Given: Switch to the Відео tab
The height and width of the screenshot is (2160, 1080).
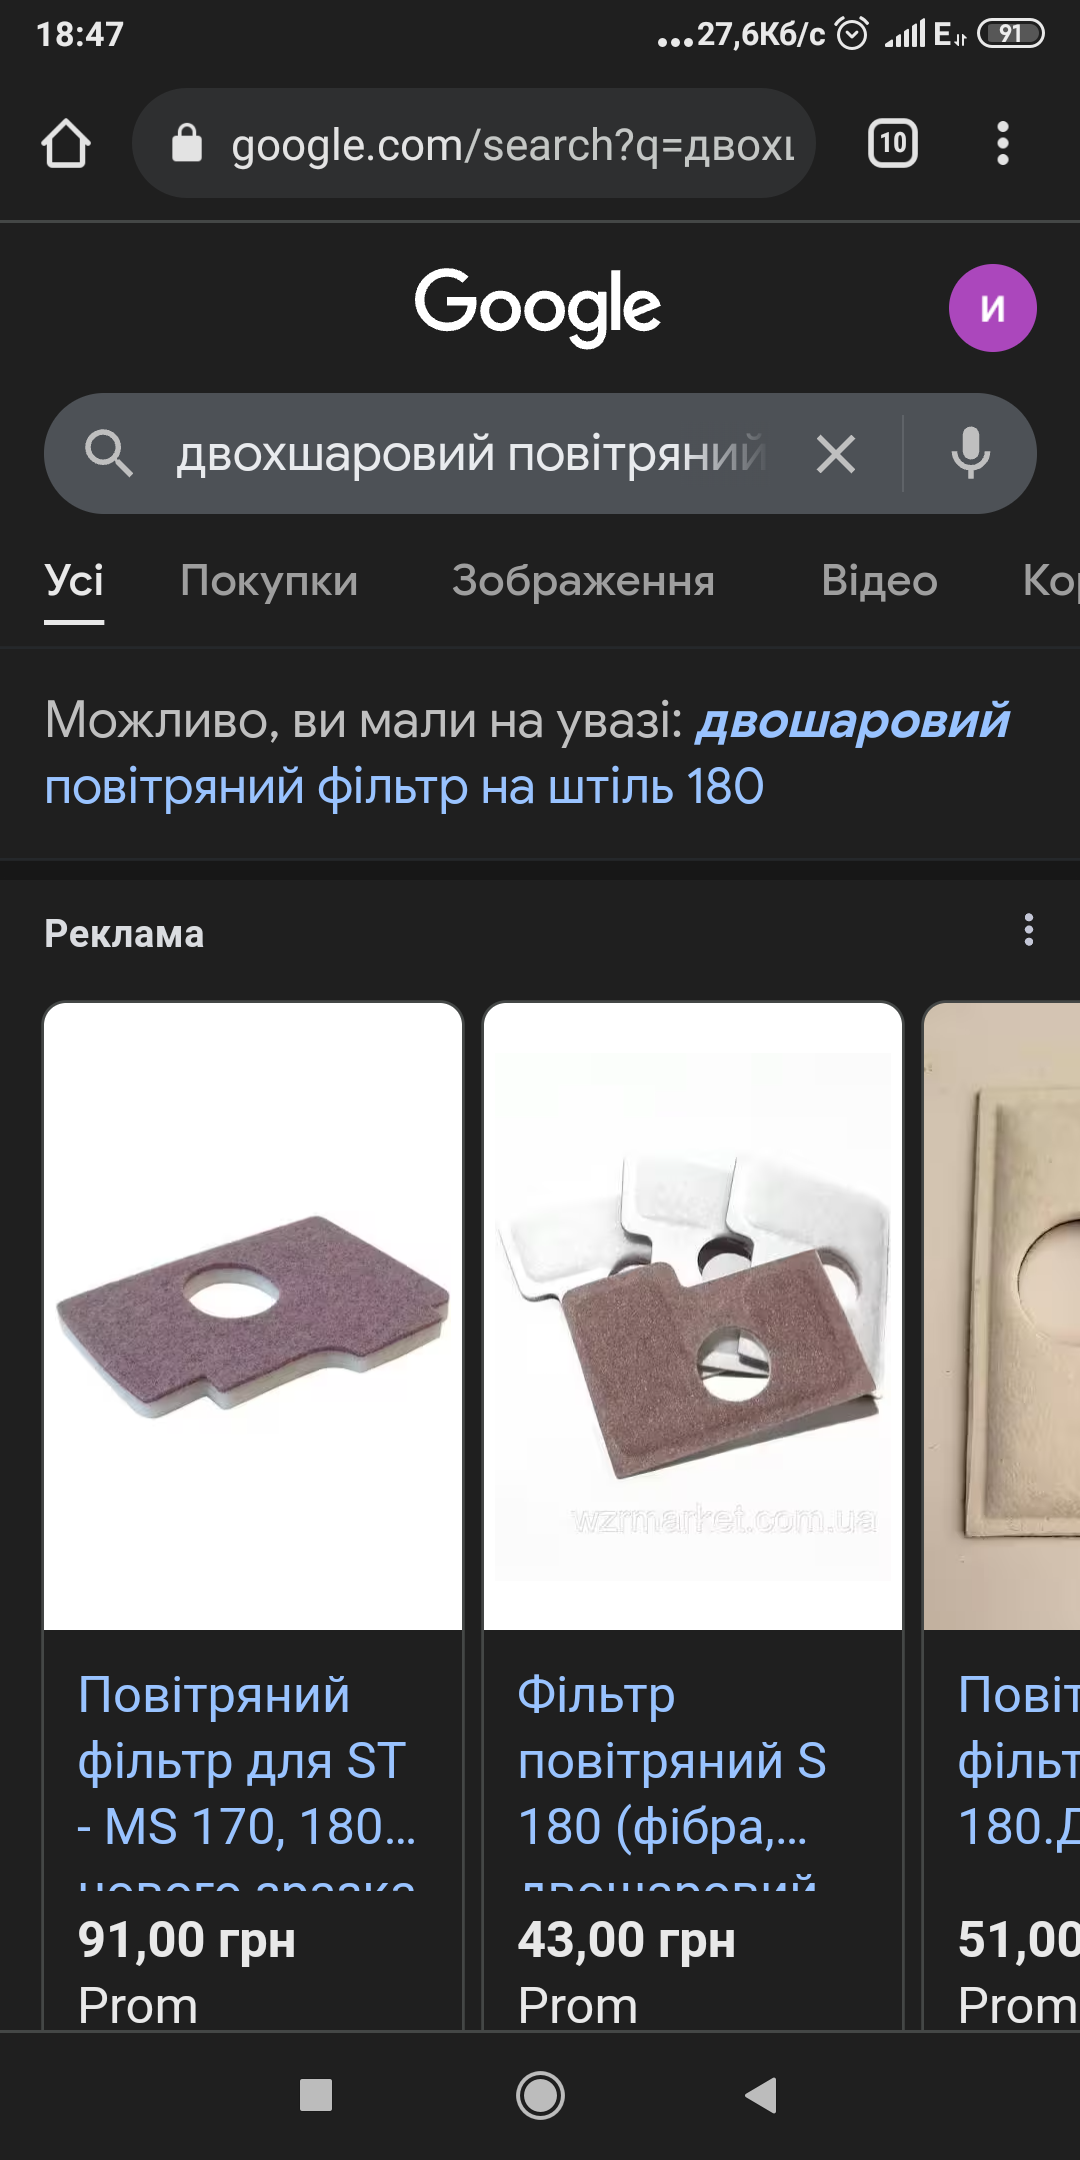Looking at the screenshot, I should (879, 581).
